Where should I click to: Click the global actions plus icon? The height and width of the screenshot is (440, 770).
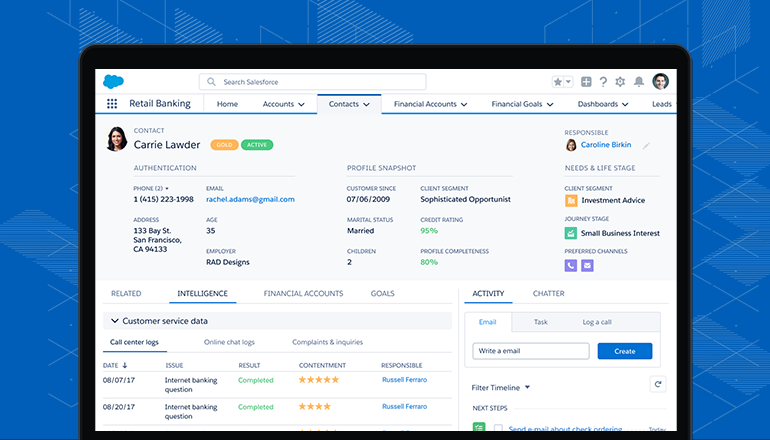pos(586,82)
